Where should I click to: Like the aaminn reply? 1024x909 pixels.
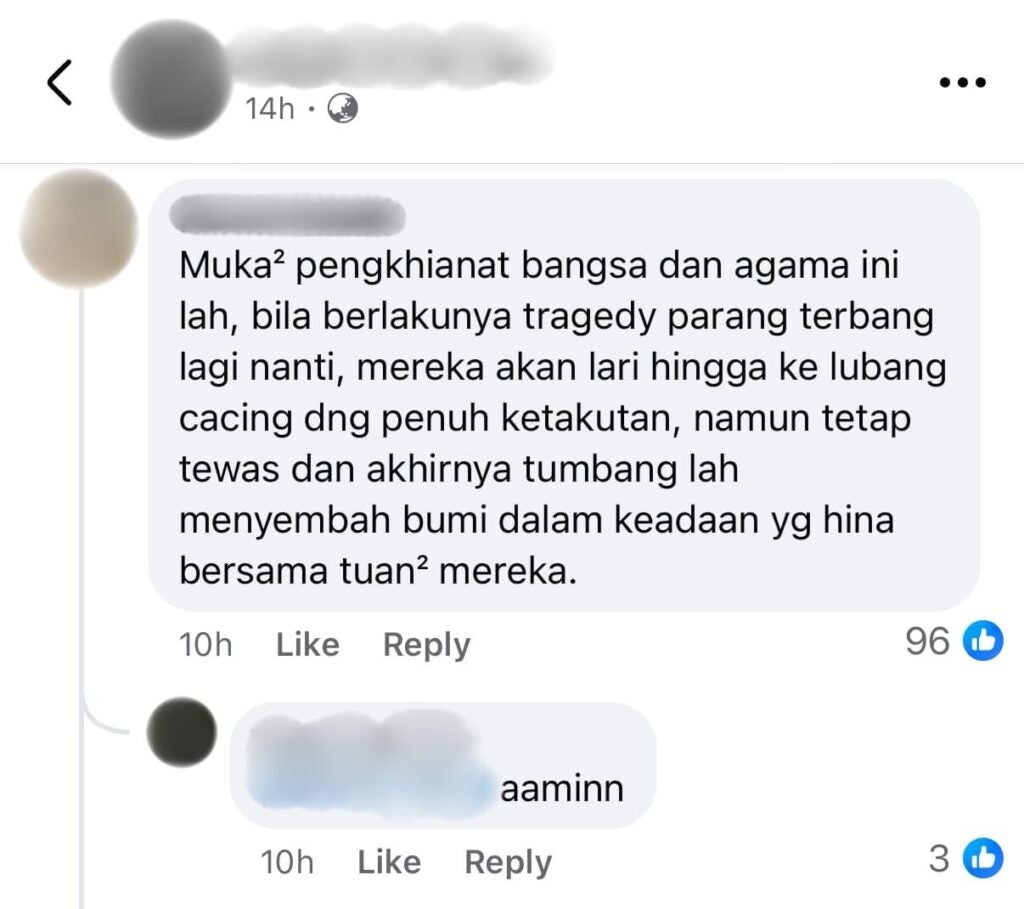point(389,862)
